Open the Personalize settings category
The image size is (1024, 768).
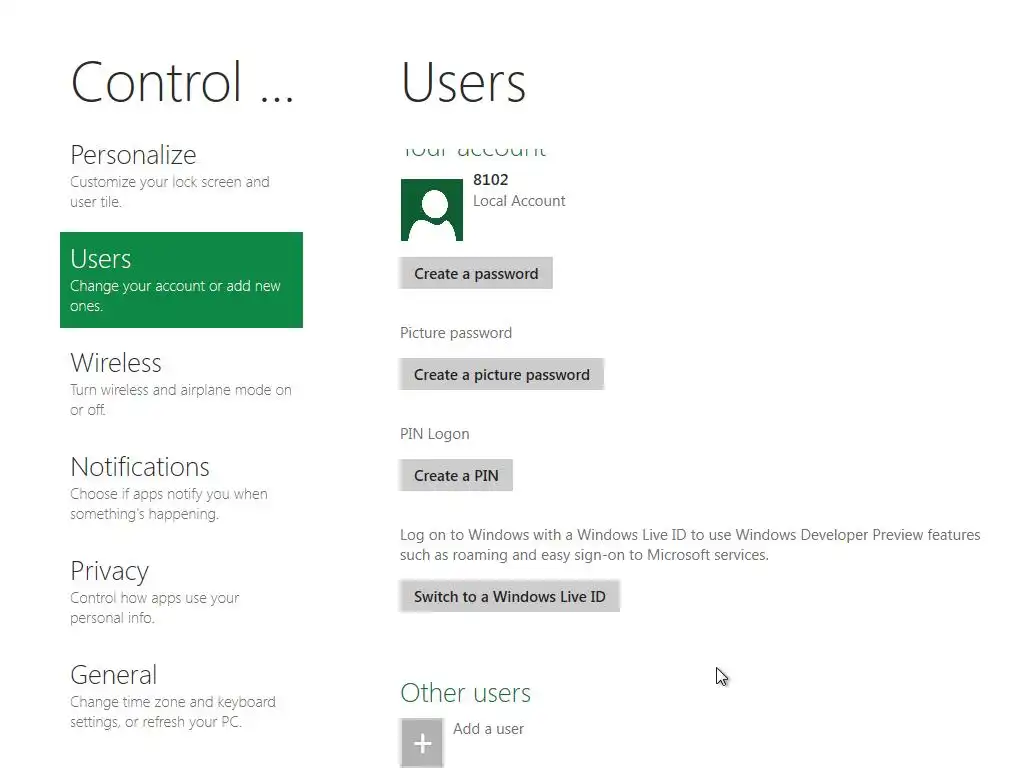click(x=181, y=176)
